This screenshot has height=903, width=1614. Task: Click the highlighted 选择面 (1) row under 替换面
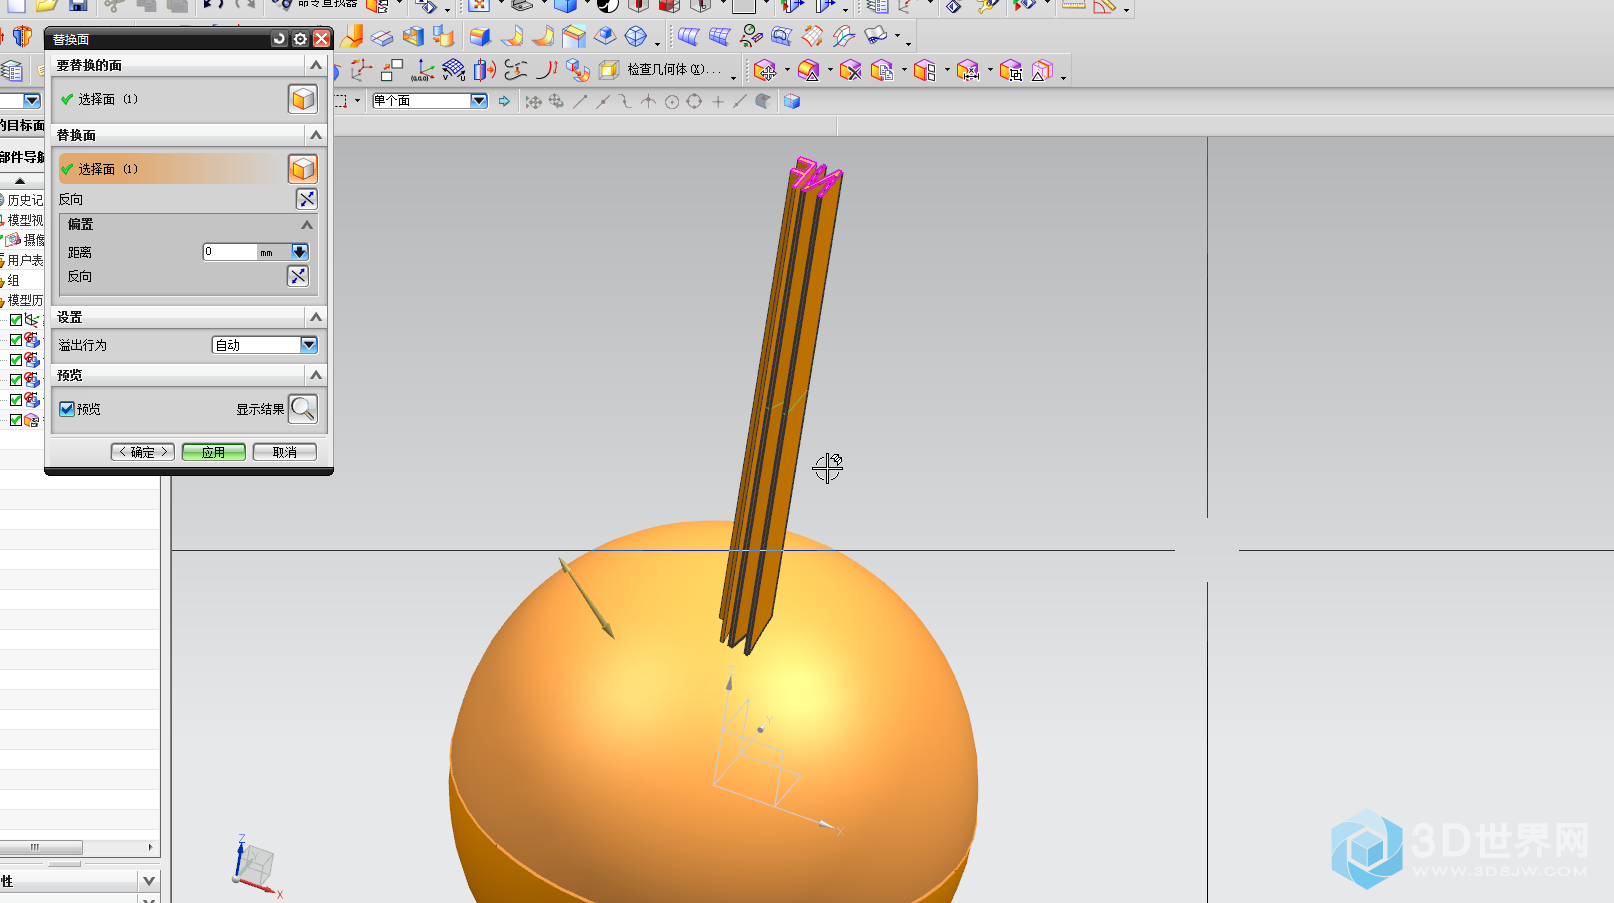(171, 169)
